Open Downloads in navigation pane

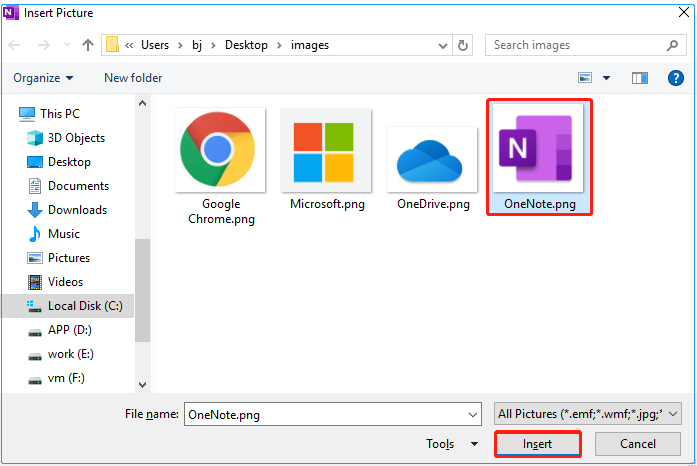tap(67, 210)
